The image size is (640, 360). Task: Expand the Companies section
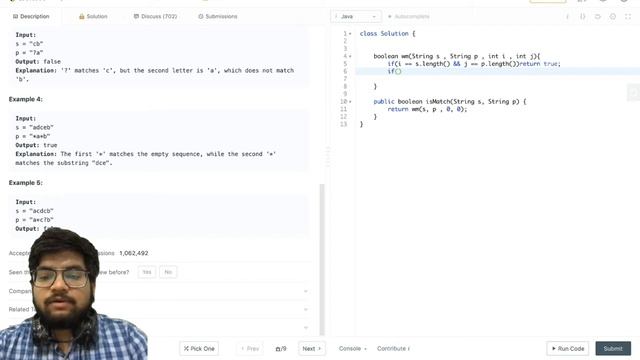tap(158, 291)
